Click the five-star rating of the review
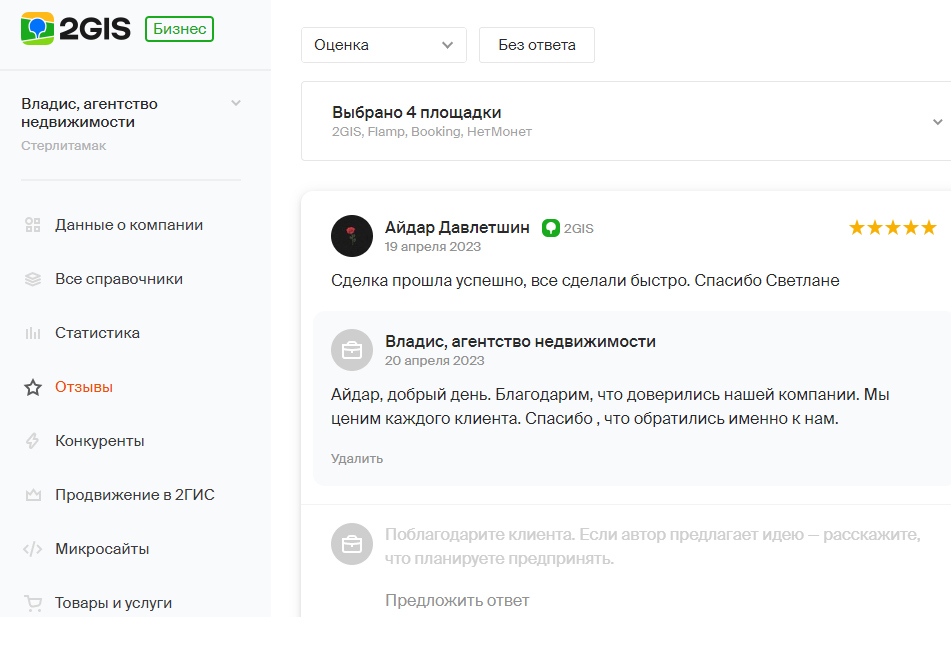The width and height of the screenshot is (951, 666). tap(893, 228)
